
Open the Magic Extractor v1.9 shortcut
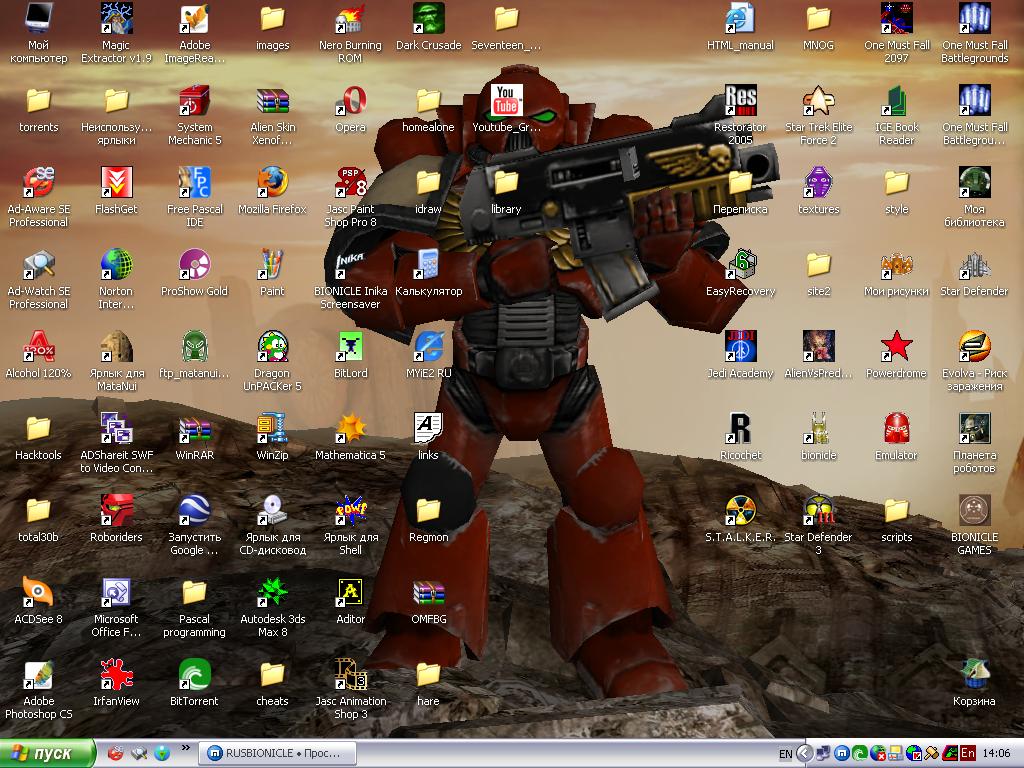pyautogui.click(x=116, y=18)
